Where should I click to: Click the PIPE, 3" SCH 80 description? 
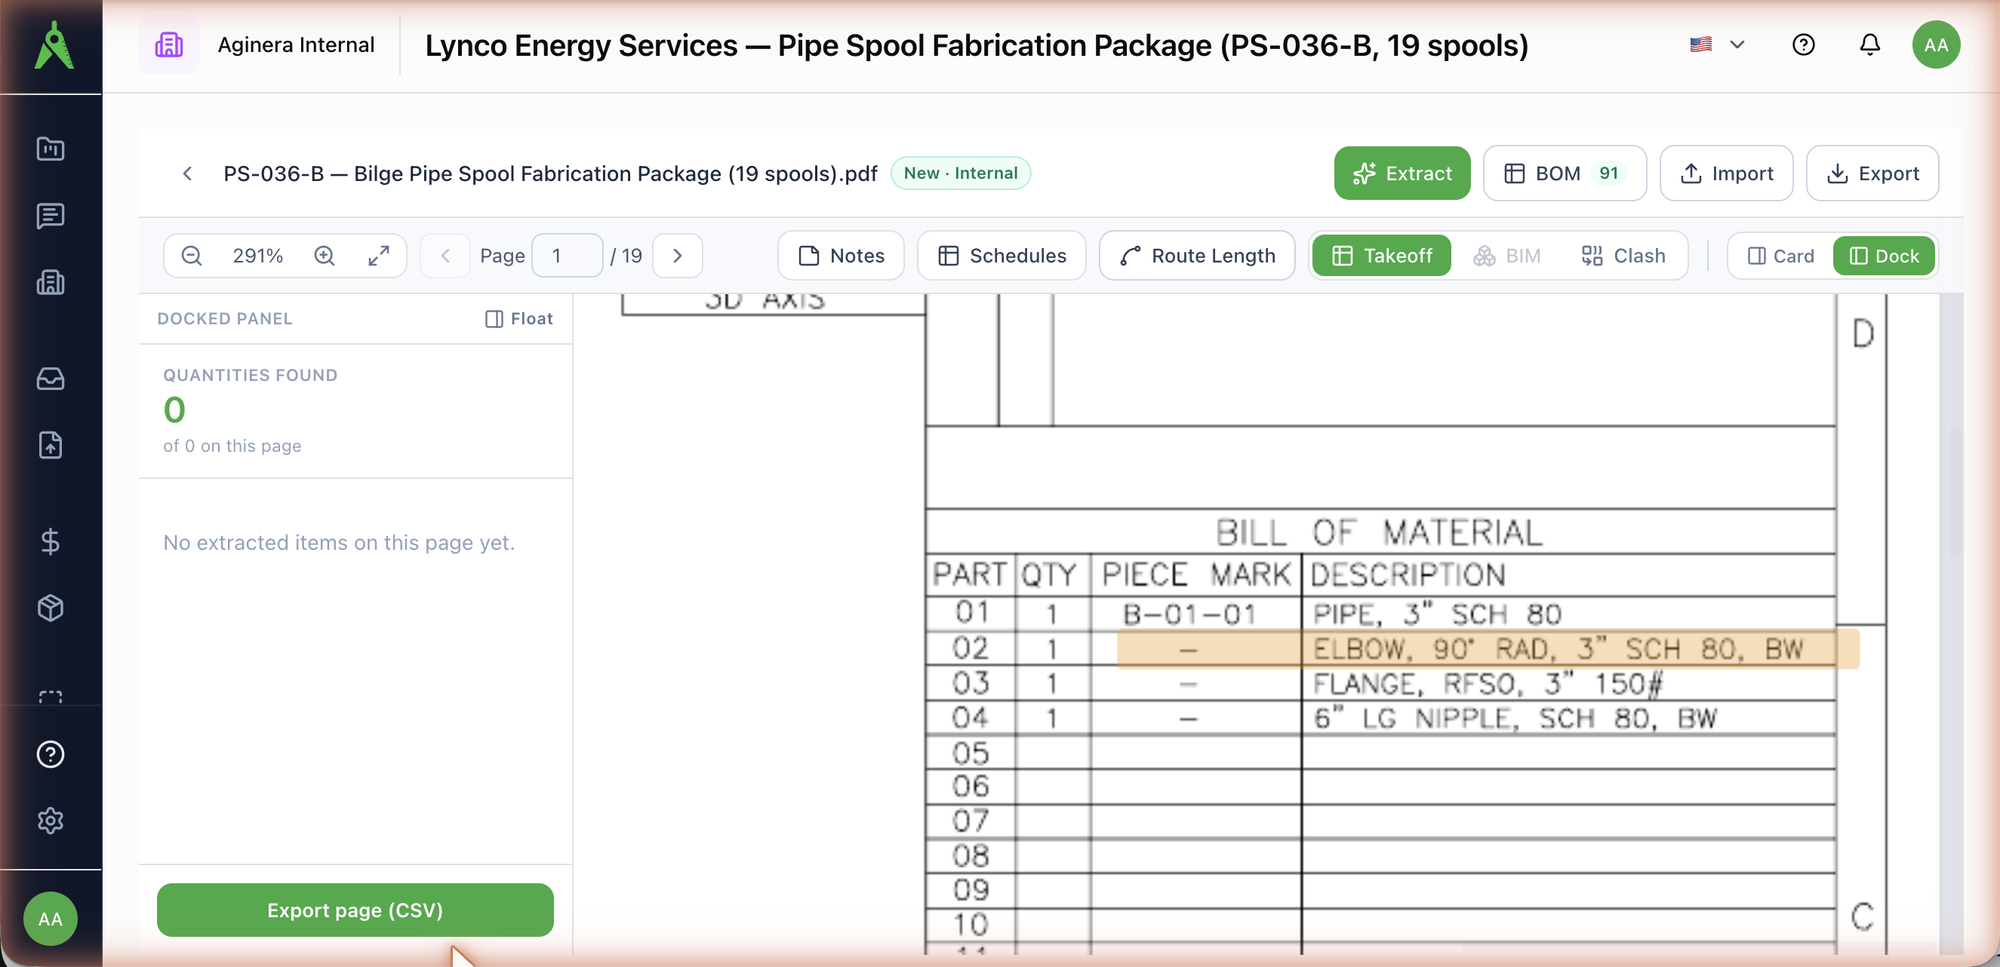pos(1438,613)
